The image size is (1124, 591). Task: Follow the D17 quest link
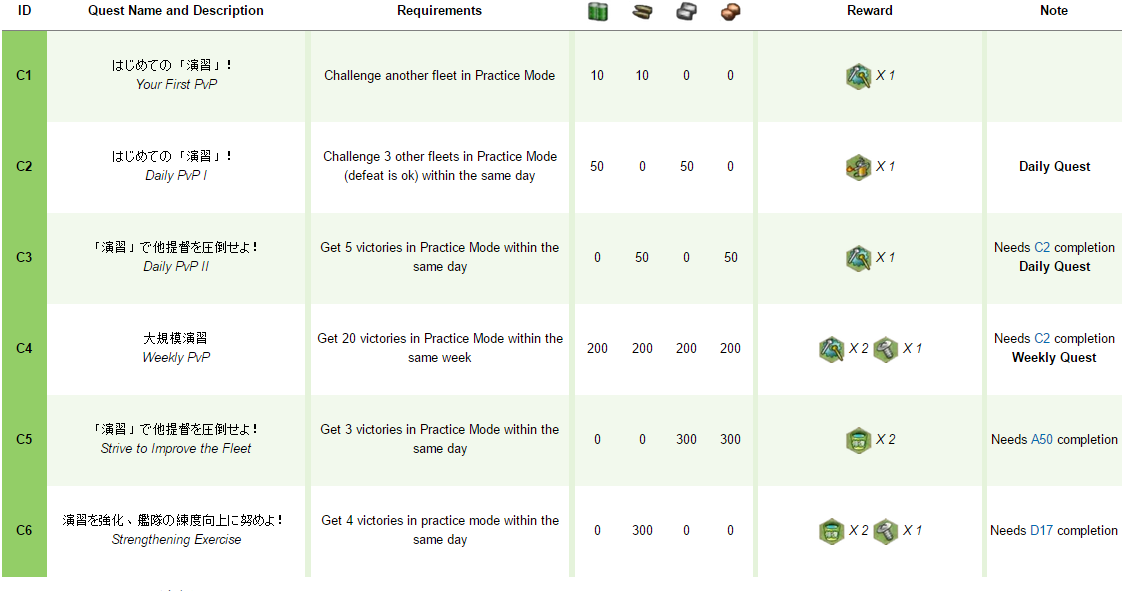click(x=1042, y=531)
